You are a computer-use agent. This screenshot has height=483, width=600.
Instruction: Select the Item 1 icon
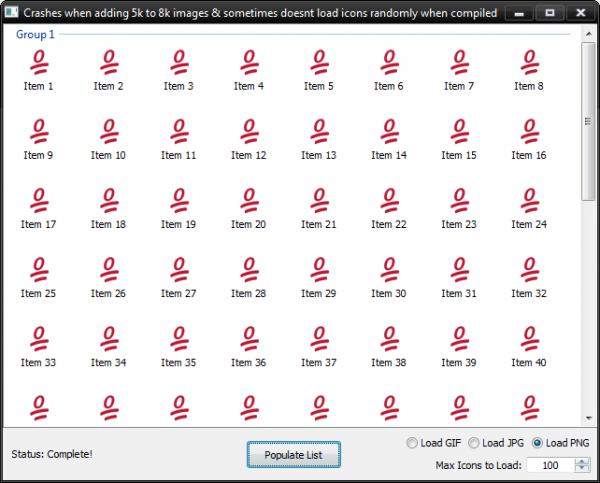(39, 62)
